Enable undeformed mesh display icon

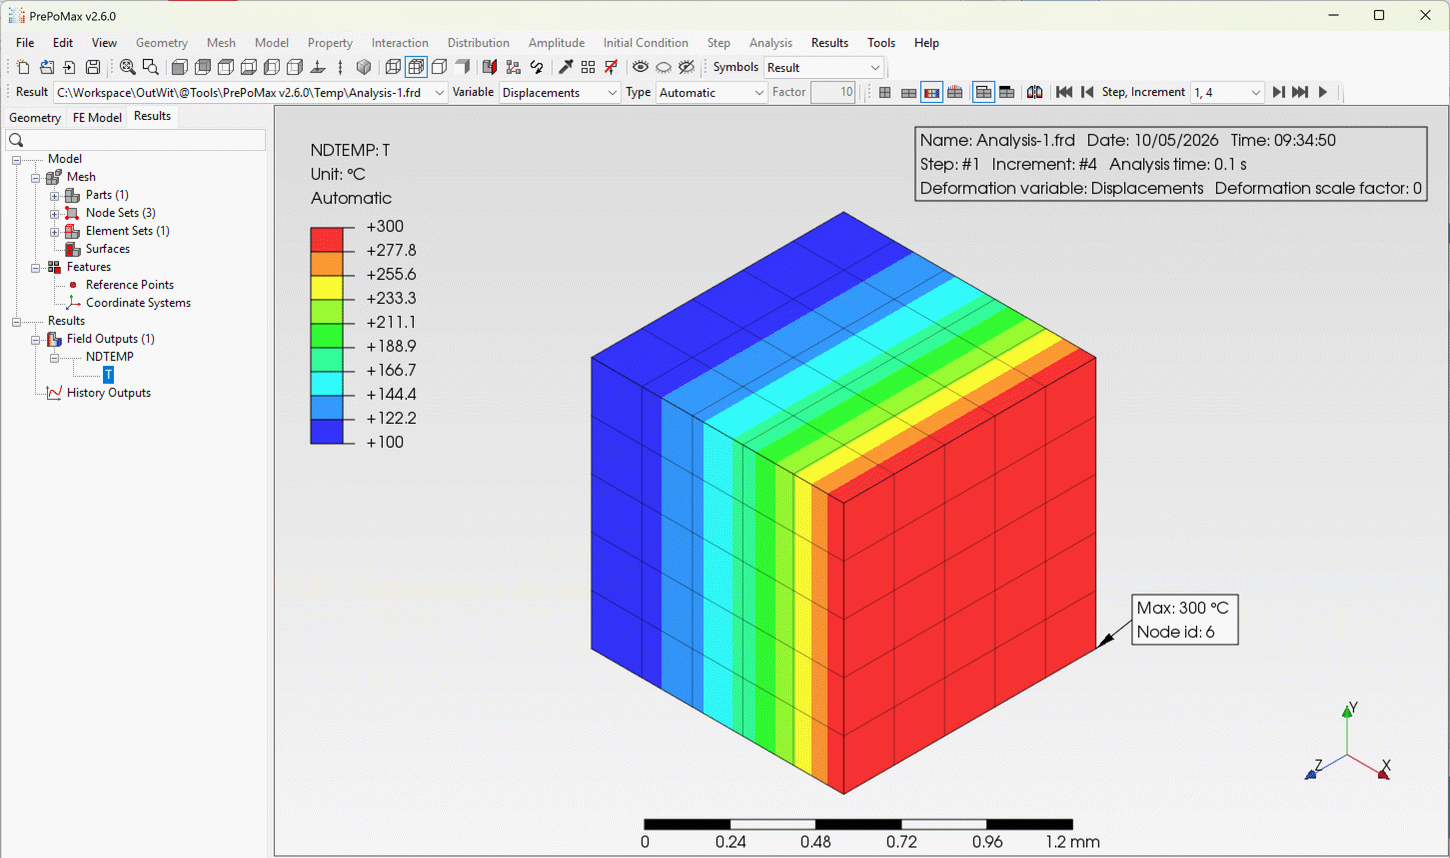[x=885, y=92]
